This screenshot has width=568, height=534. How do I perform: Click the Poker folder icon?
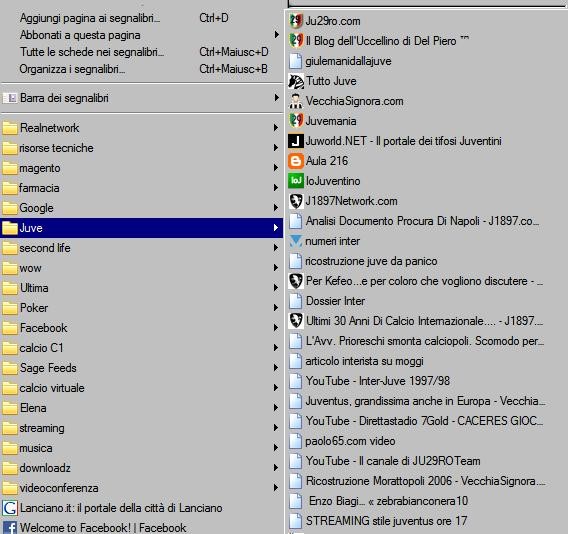click(9, 308)
